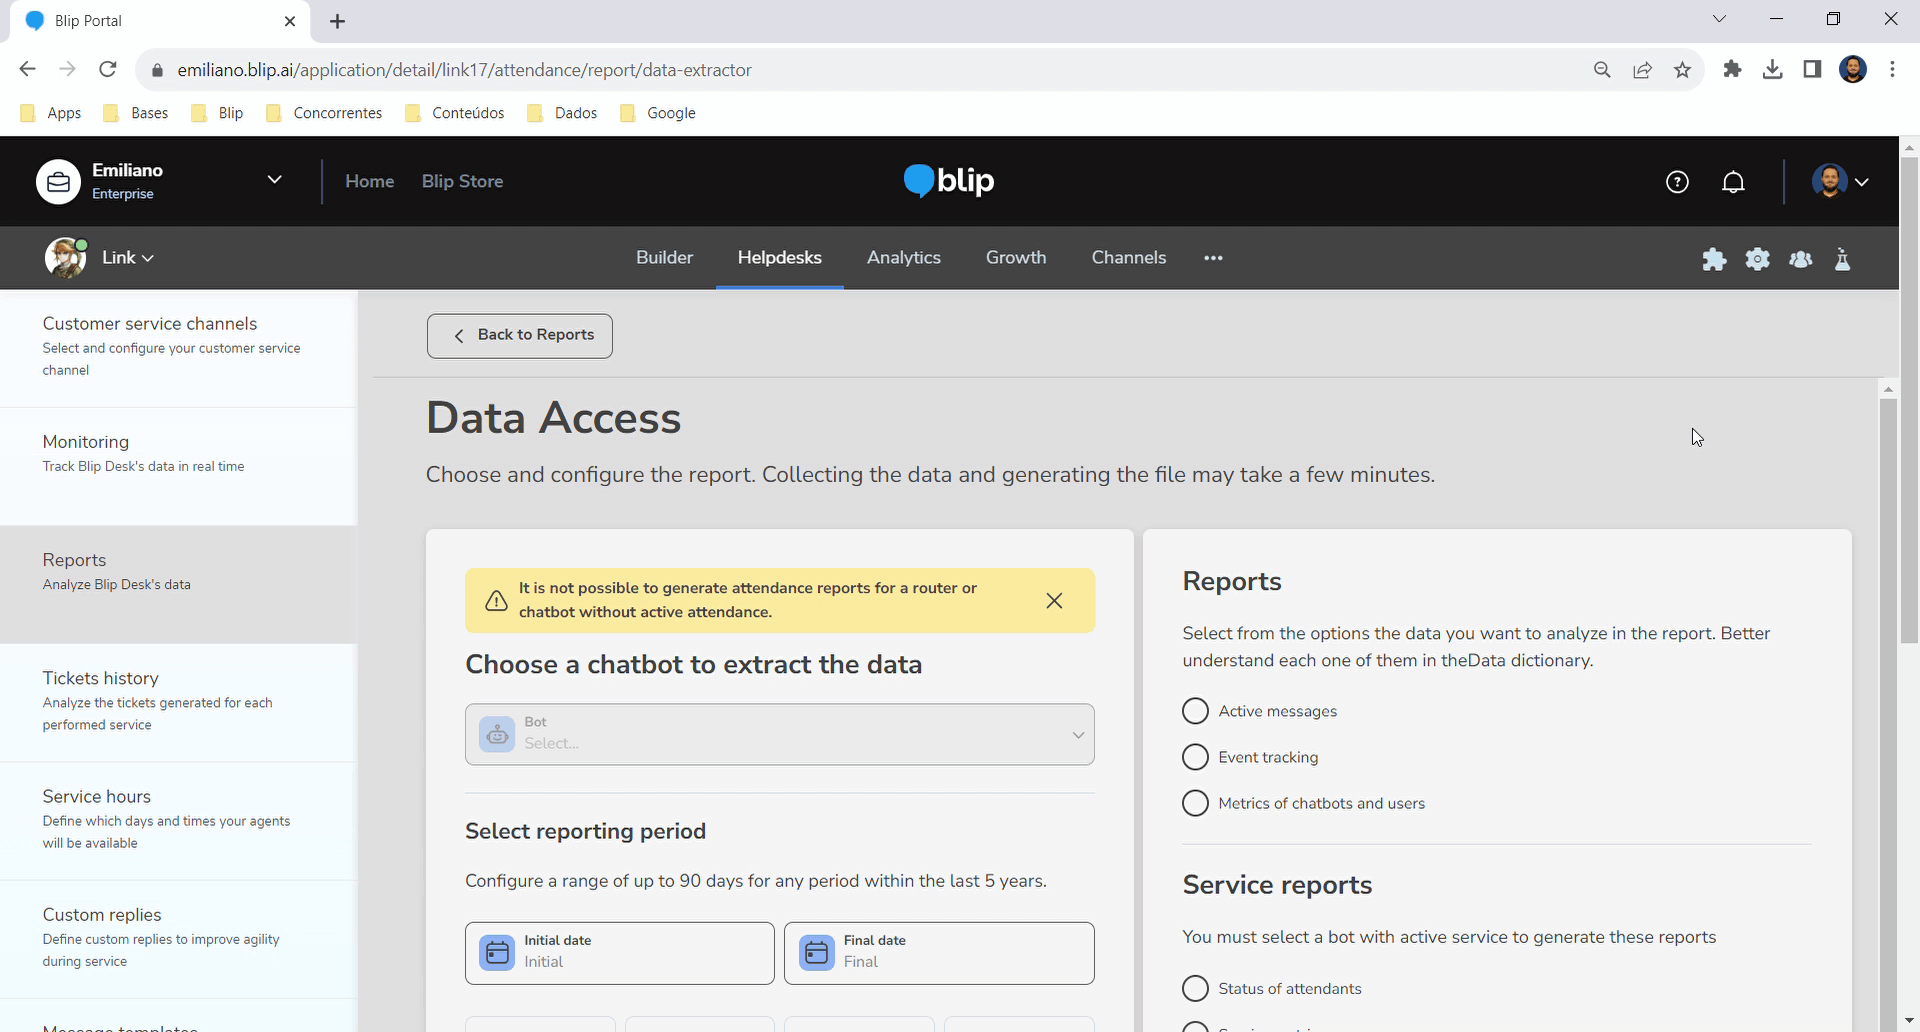The height and width of the screenshot is (1032, 1920).
Task: Open the Builder tab
Action: coord(664,258)
